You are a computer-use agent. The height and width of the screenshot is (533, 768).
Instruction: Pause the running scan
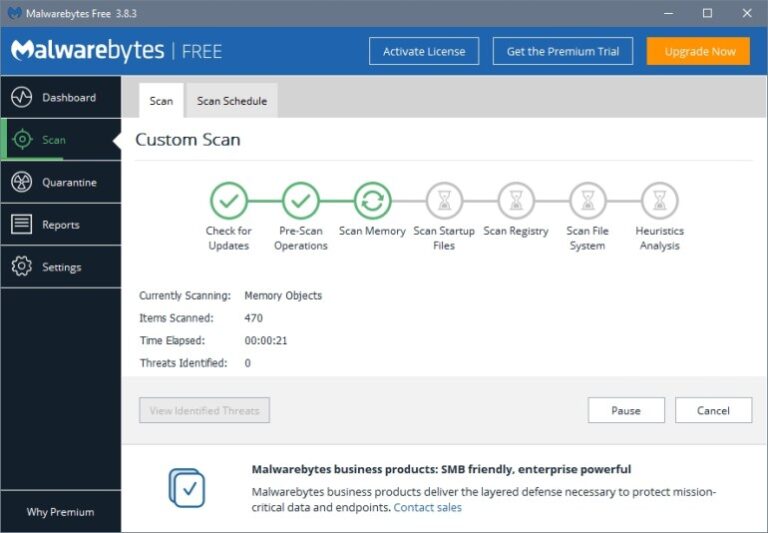coord(626,410)
